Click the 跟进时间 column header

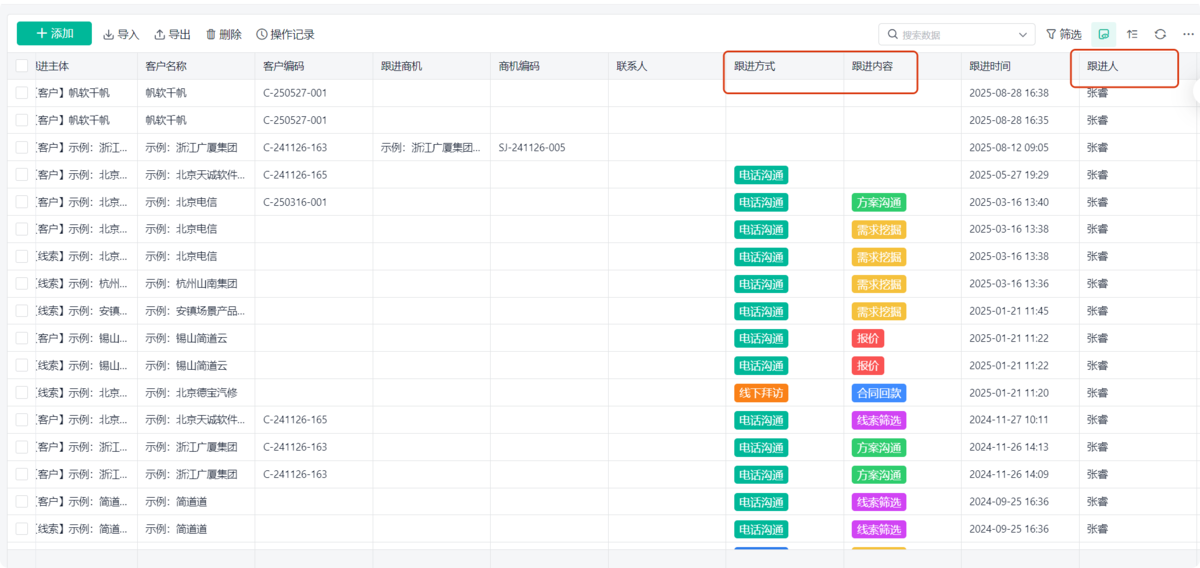pos(989,66)
